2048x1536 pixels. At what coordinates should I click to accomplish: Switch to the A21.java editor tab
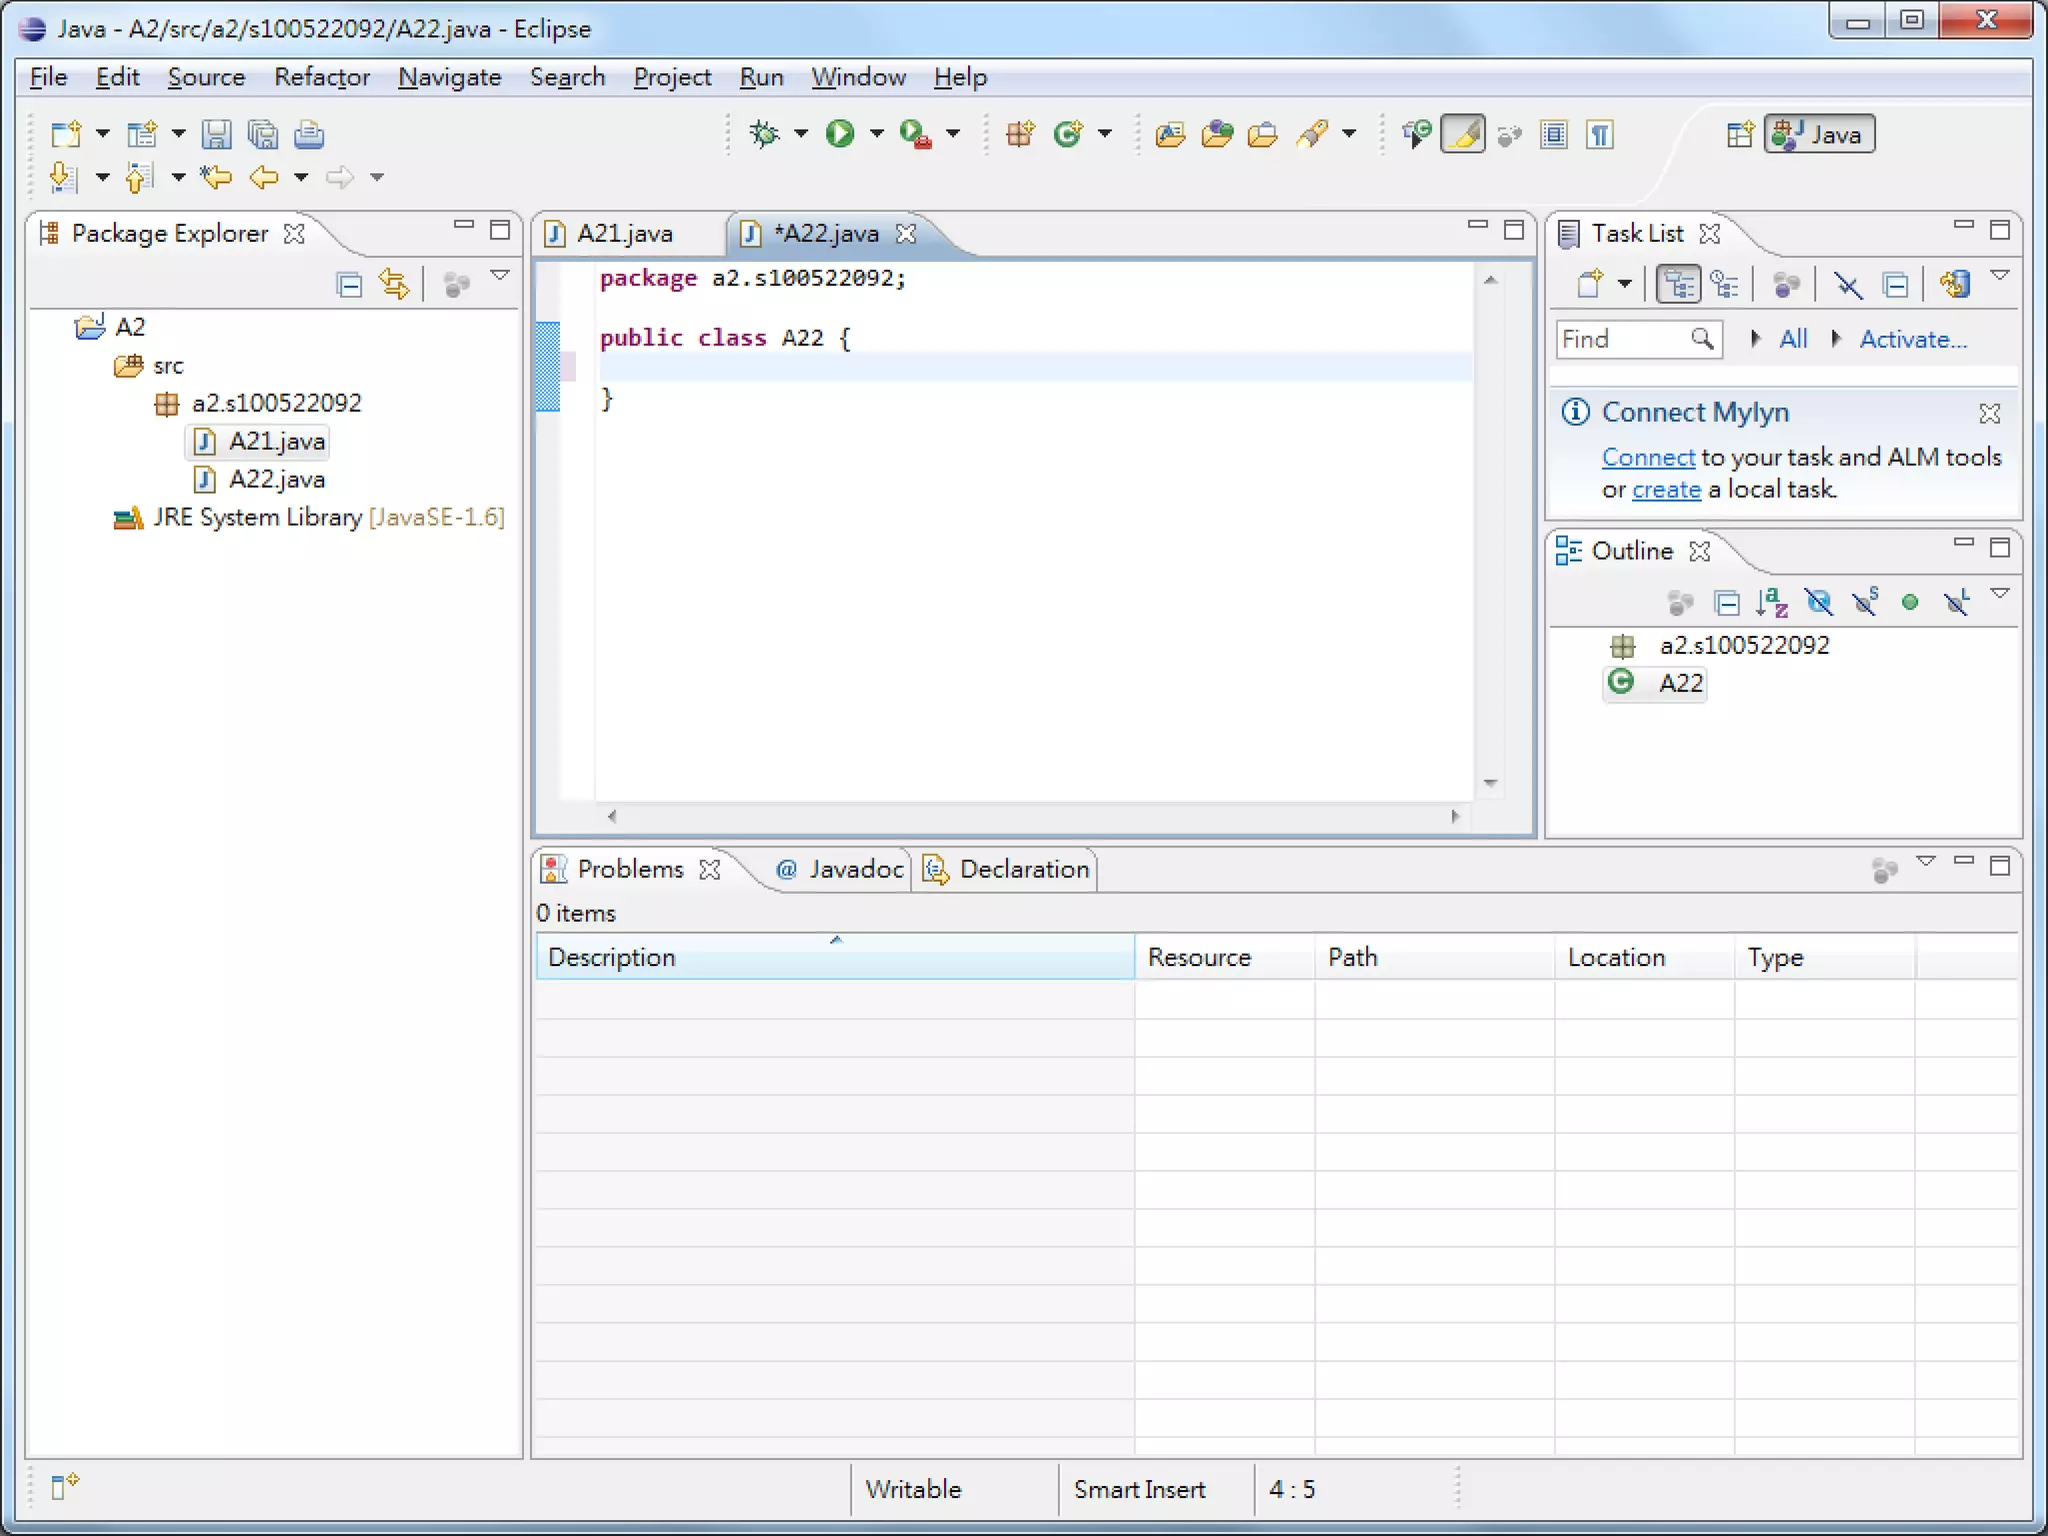623,233
